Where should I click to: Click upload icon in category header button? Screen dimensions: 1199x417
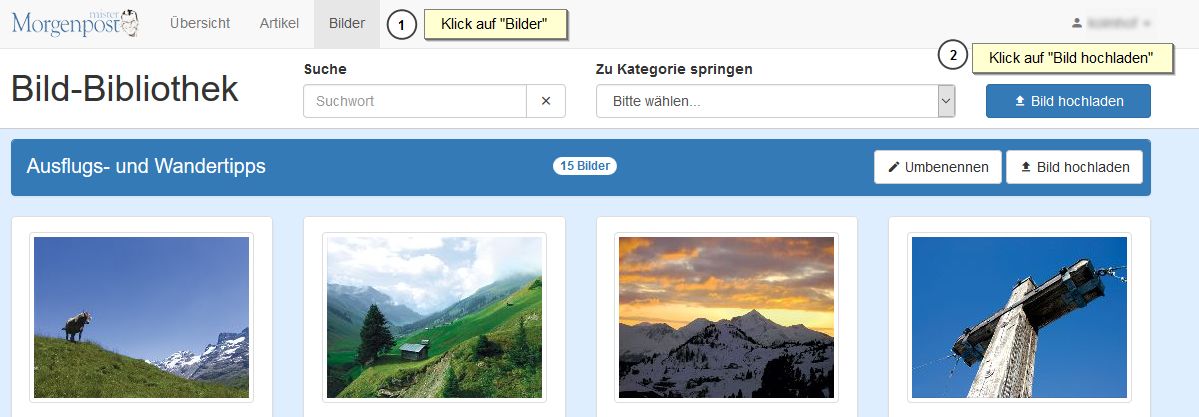pos(1026,167)
